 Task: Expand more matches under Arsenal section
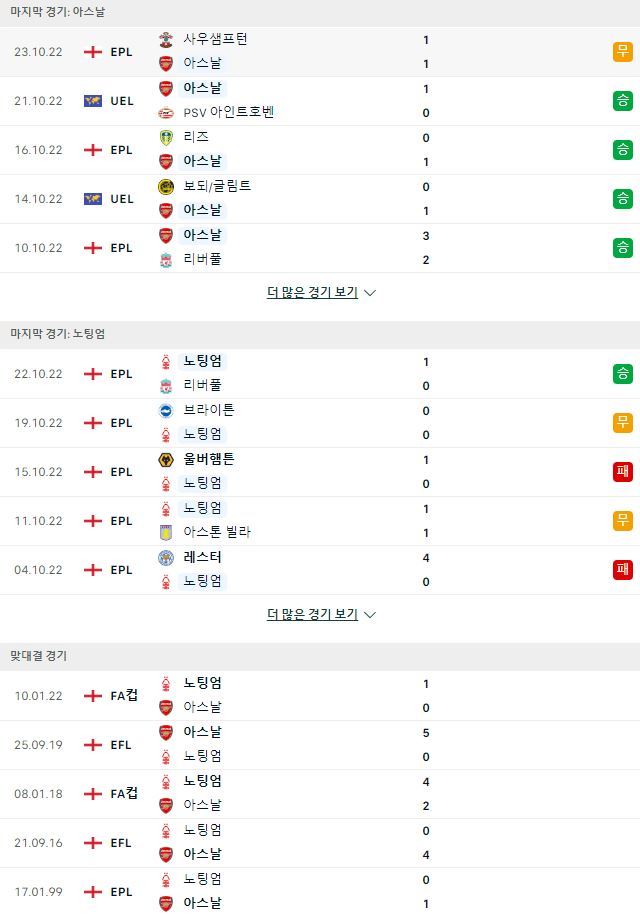click(x=312, y=292)
